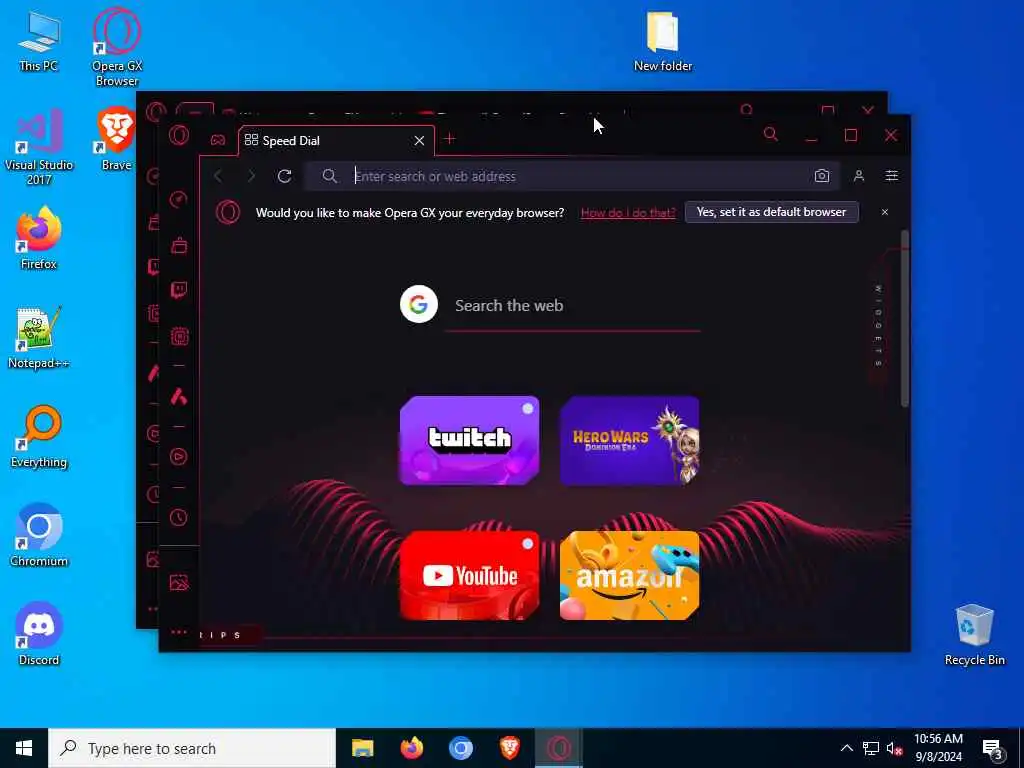The height and width of the screenshot is (768, 1024).
Task: Open the Player sidebar icon
Action: pos(179,456)
